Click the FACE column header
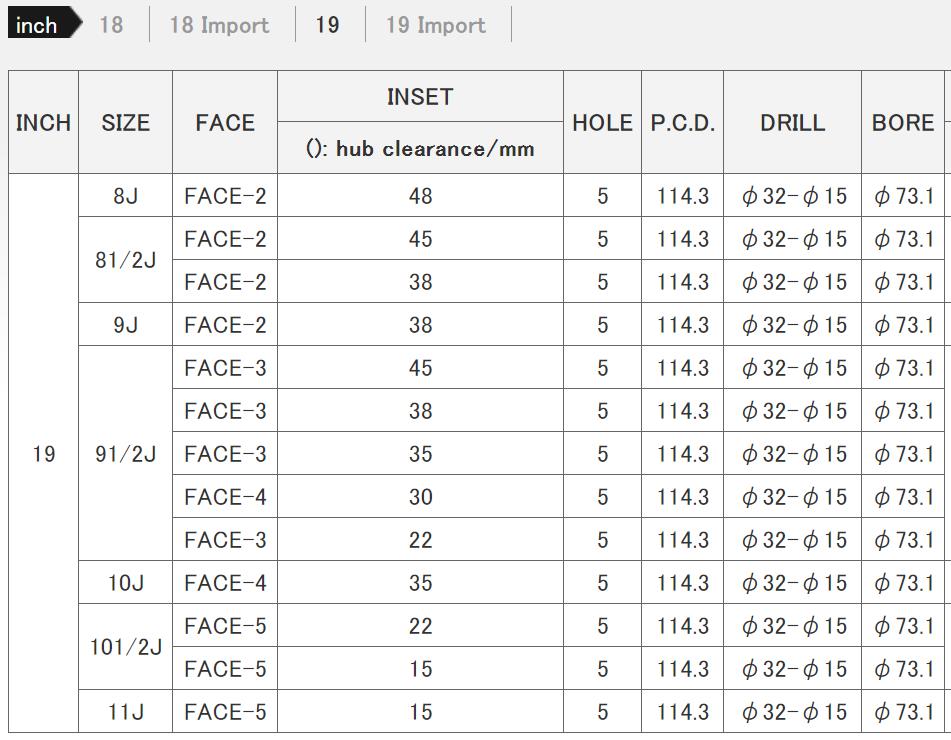The height and width of the screenshot is (740, 951). click(x=225, y=123)
